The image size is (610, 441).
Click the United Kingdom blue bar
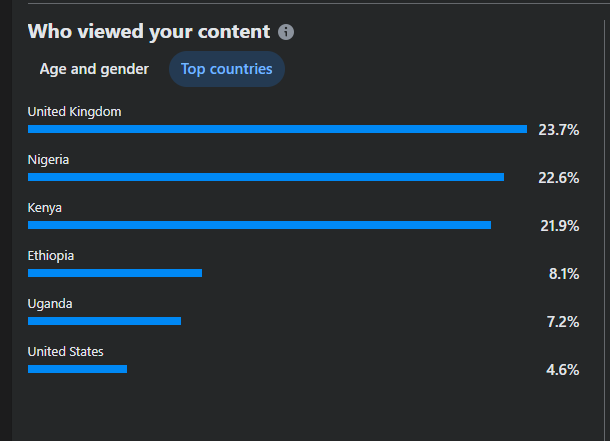277,129
